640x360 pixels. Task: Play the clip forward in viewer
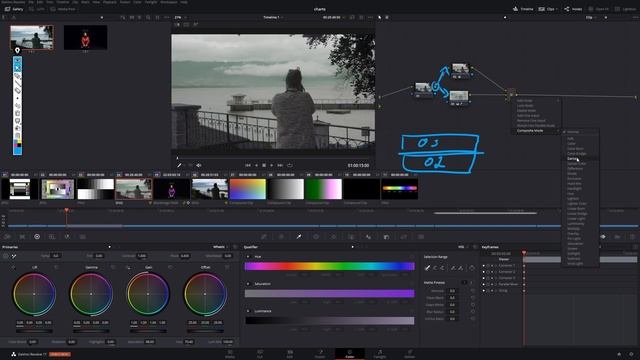[271, 165]
